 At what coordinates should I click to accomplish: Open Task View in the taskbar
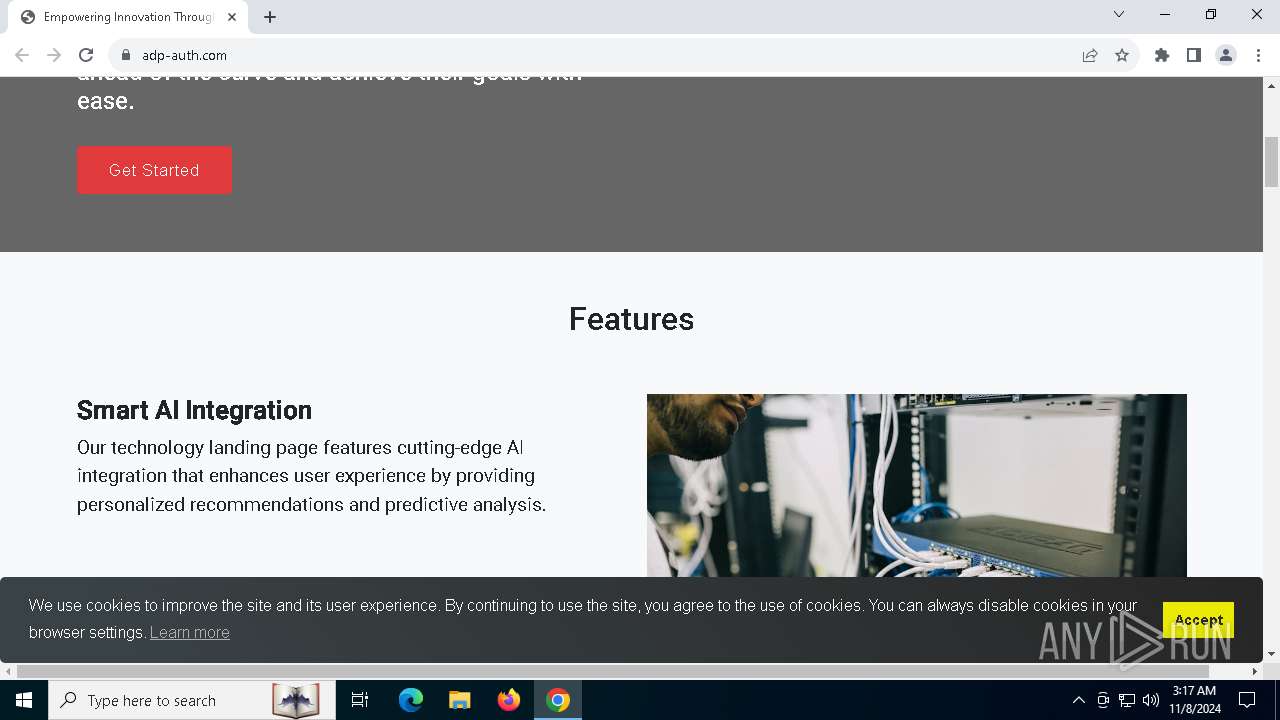coord(360,700)
